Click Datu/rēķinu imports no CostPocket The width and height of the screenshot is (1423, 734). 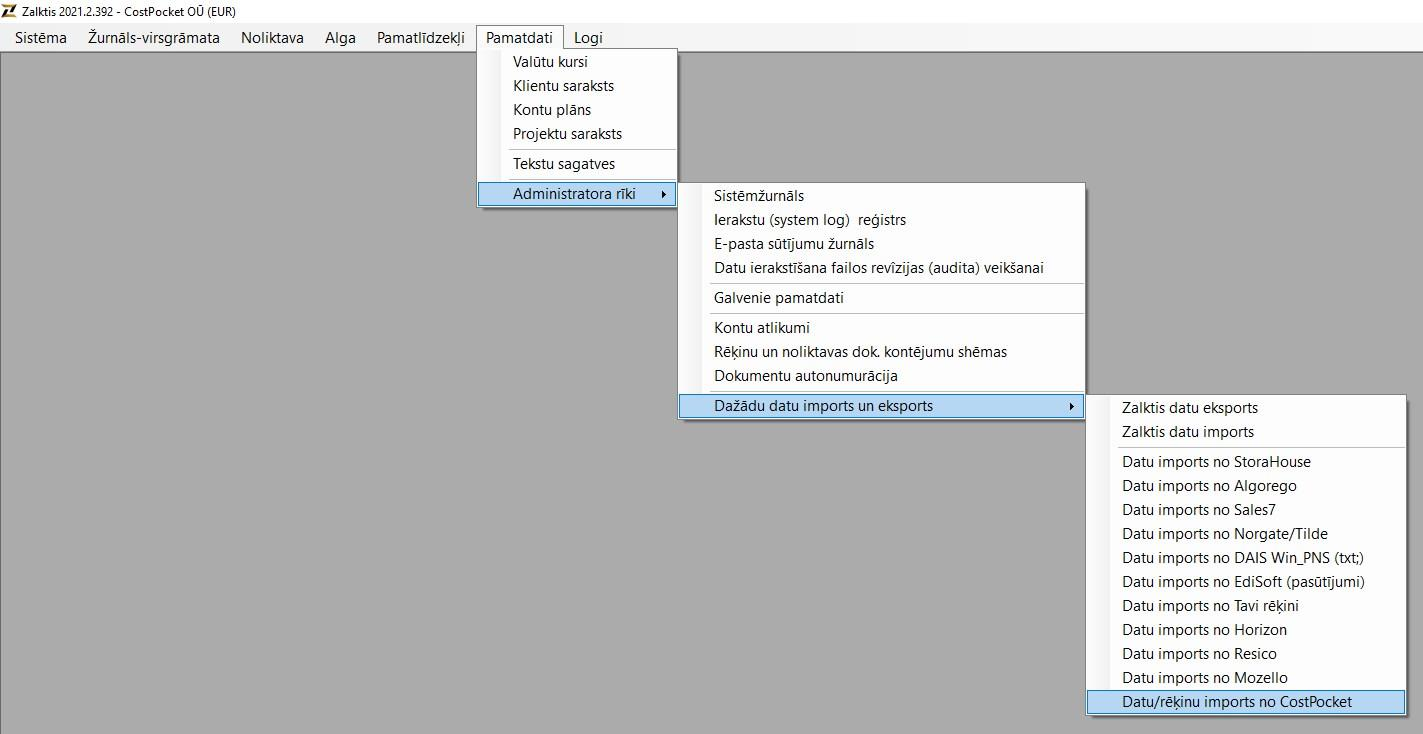[1246, 702]
